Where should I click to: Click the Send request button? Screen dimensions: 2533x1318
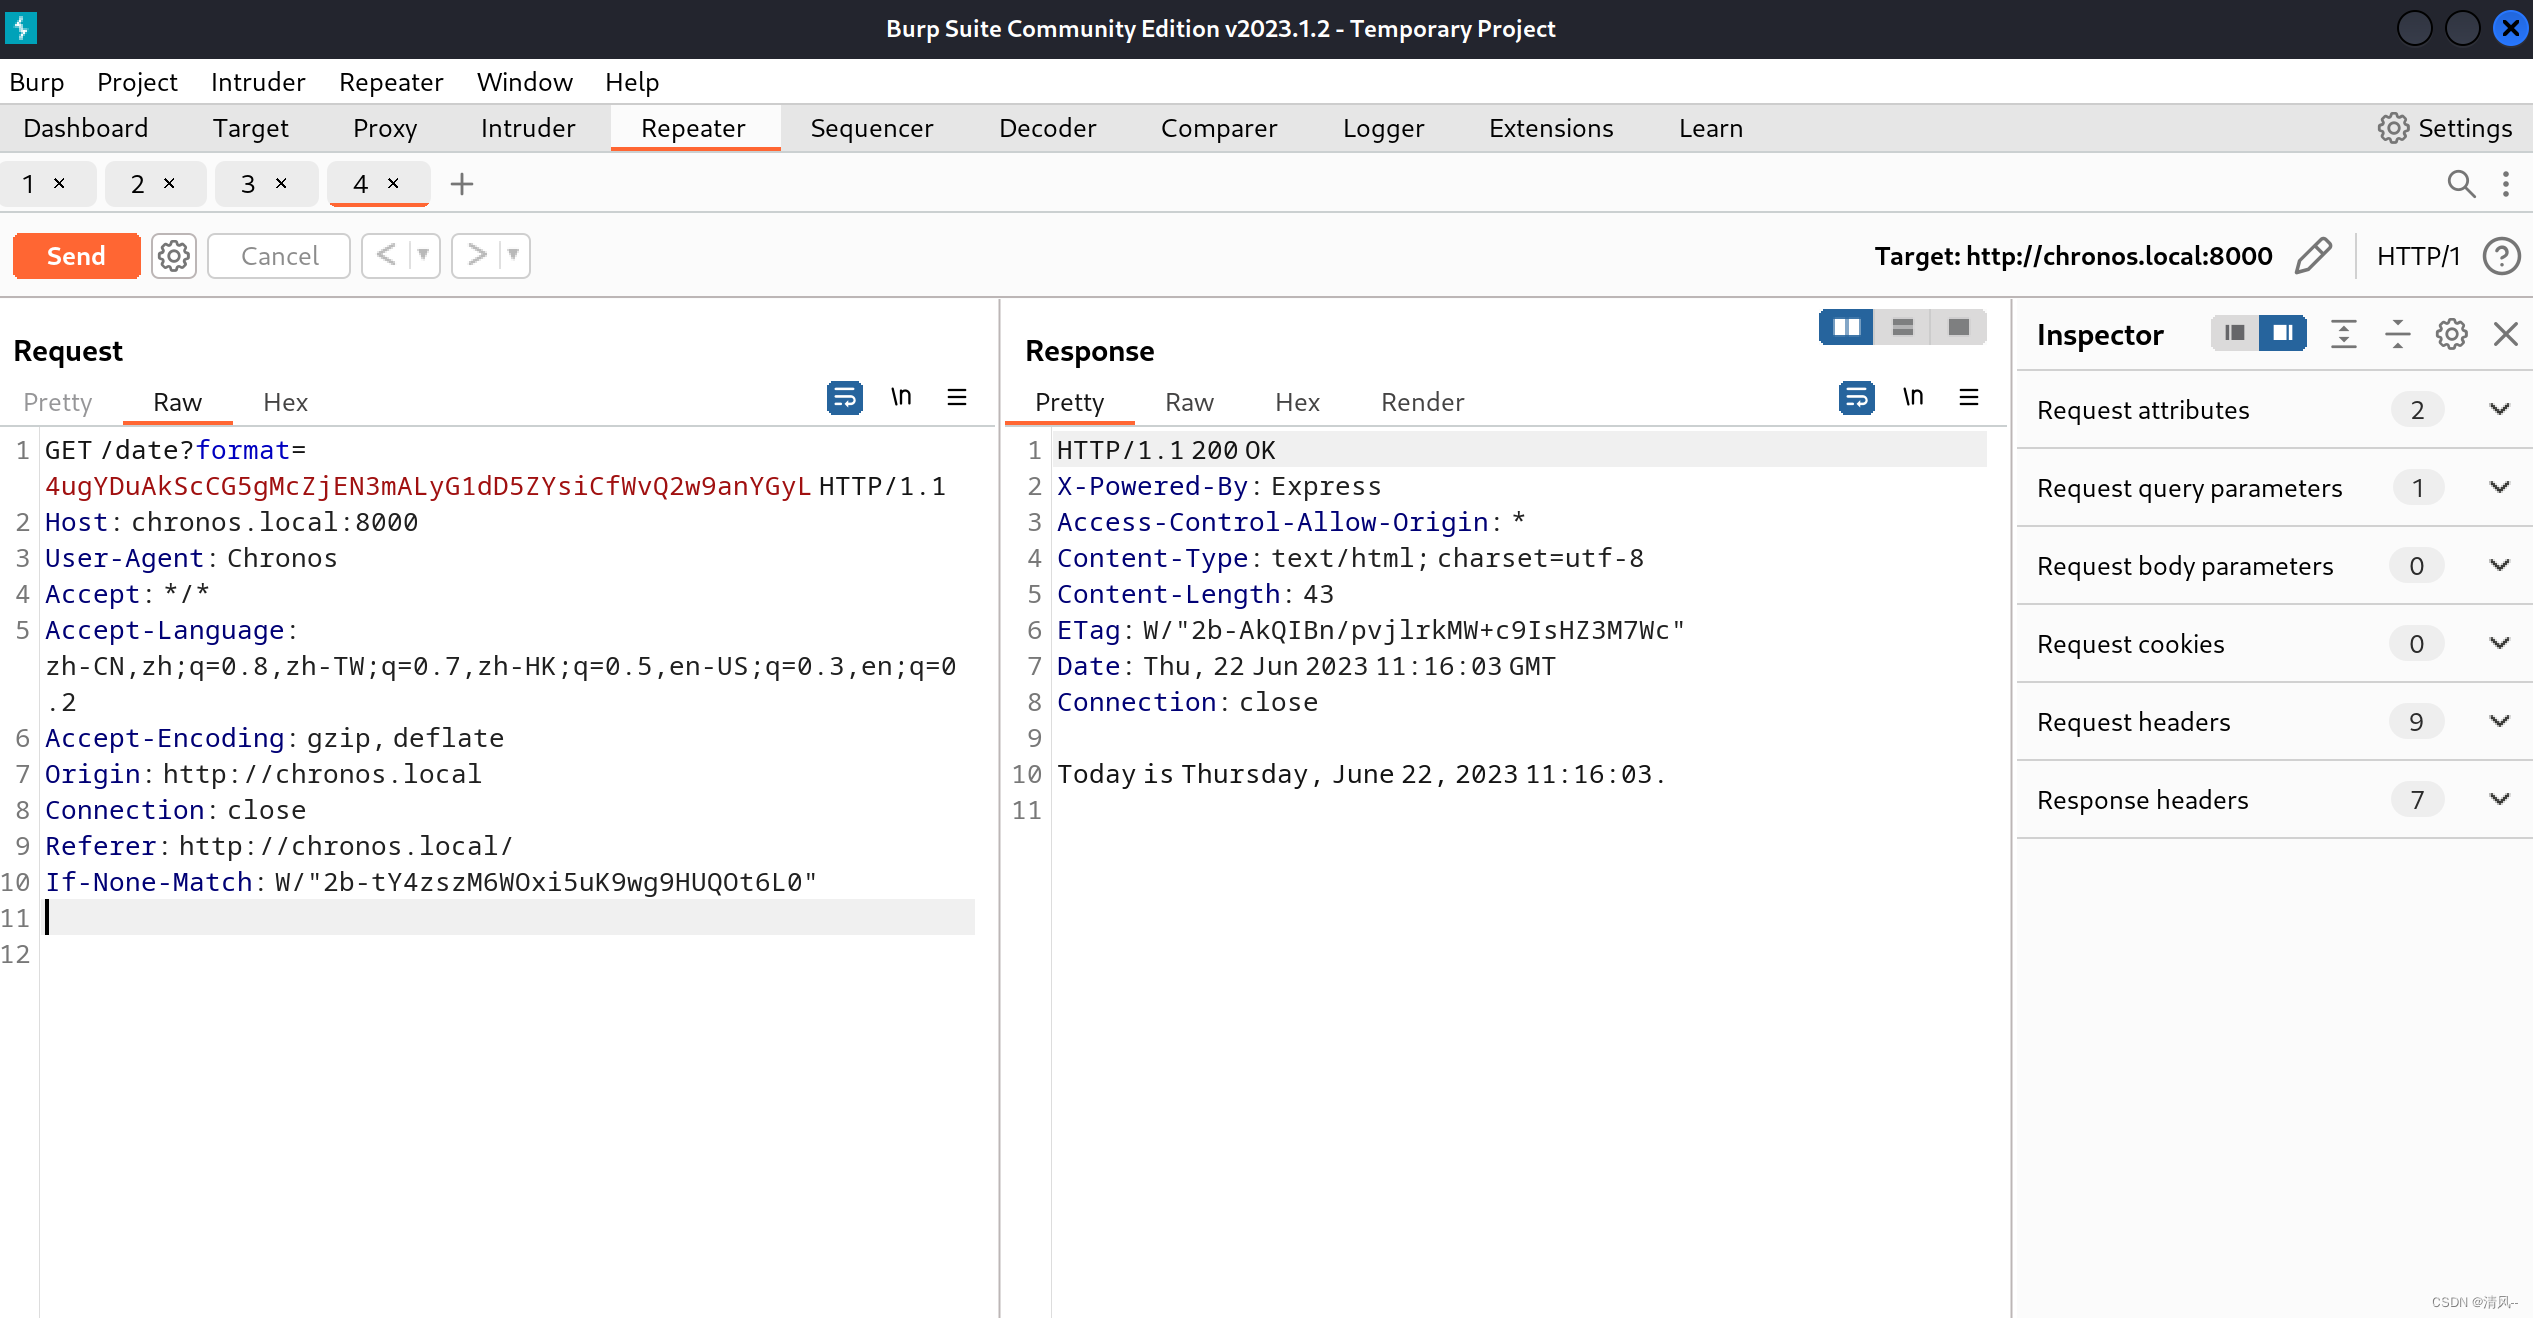point(76,256)
